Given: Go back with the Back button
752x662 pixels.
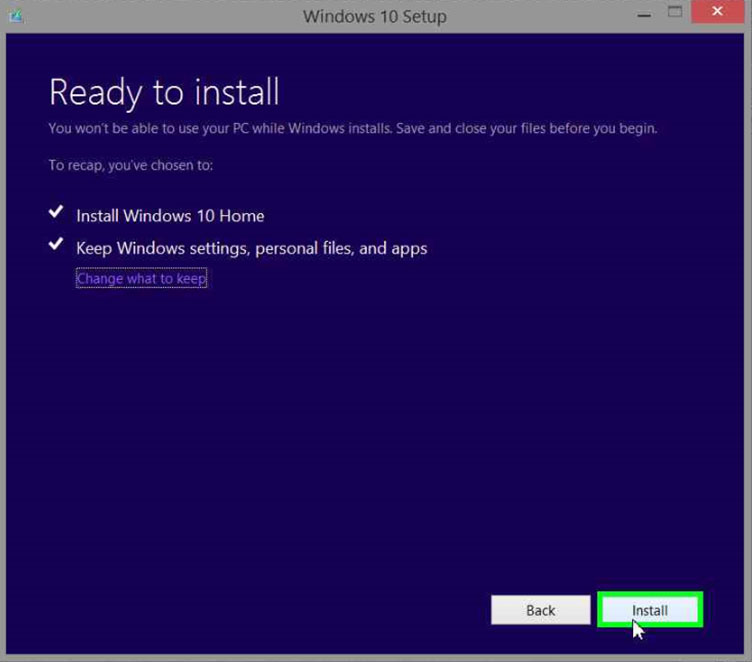Looking at the screenshot, I should point(540,610).
